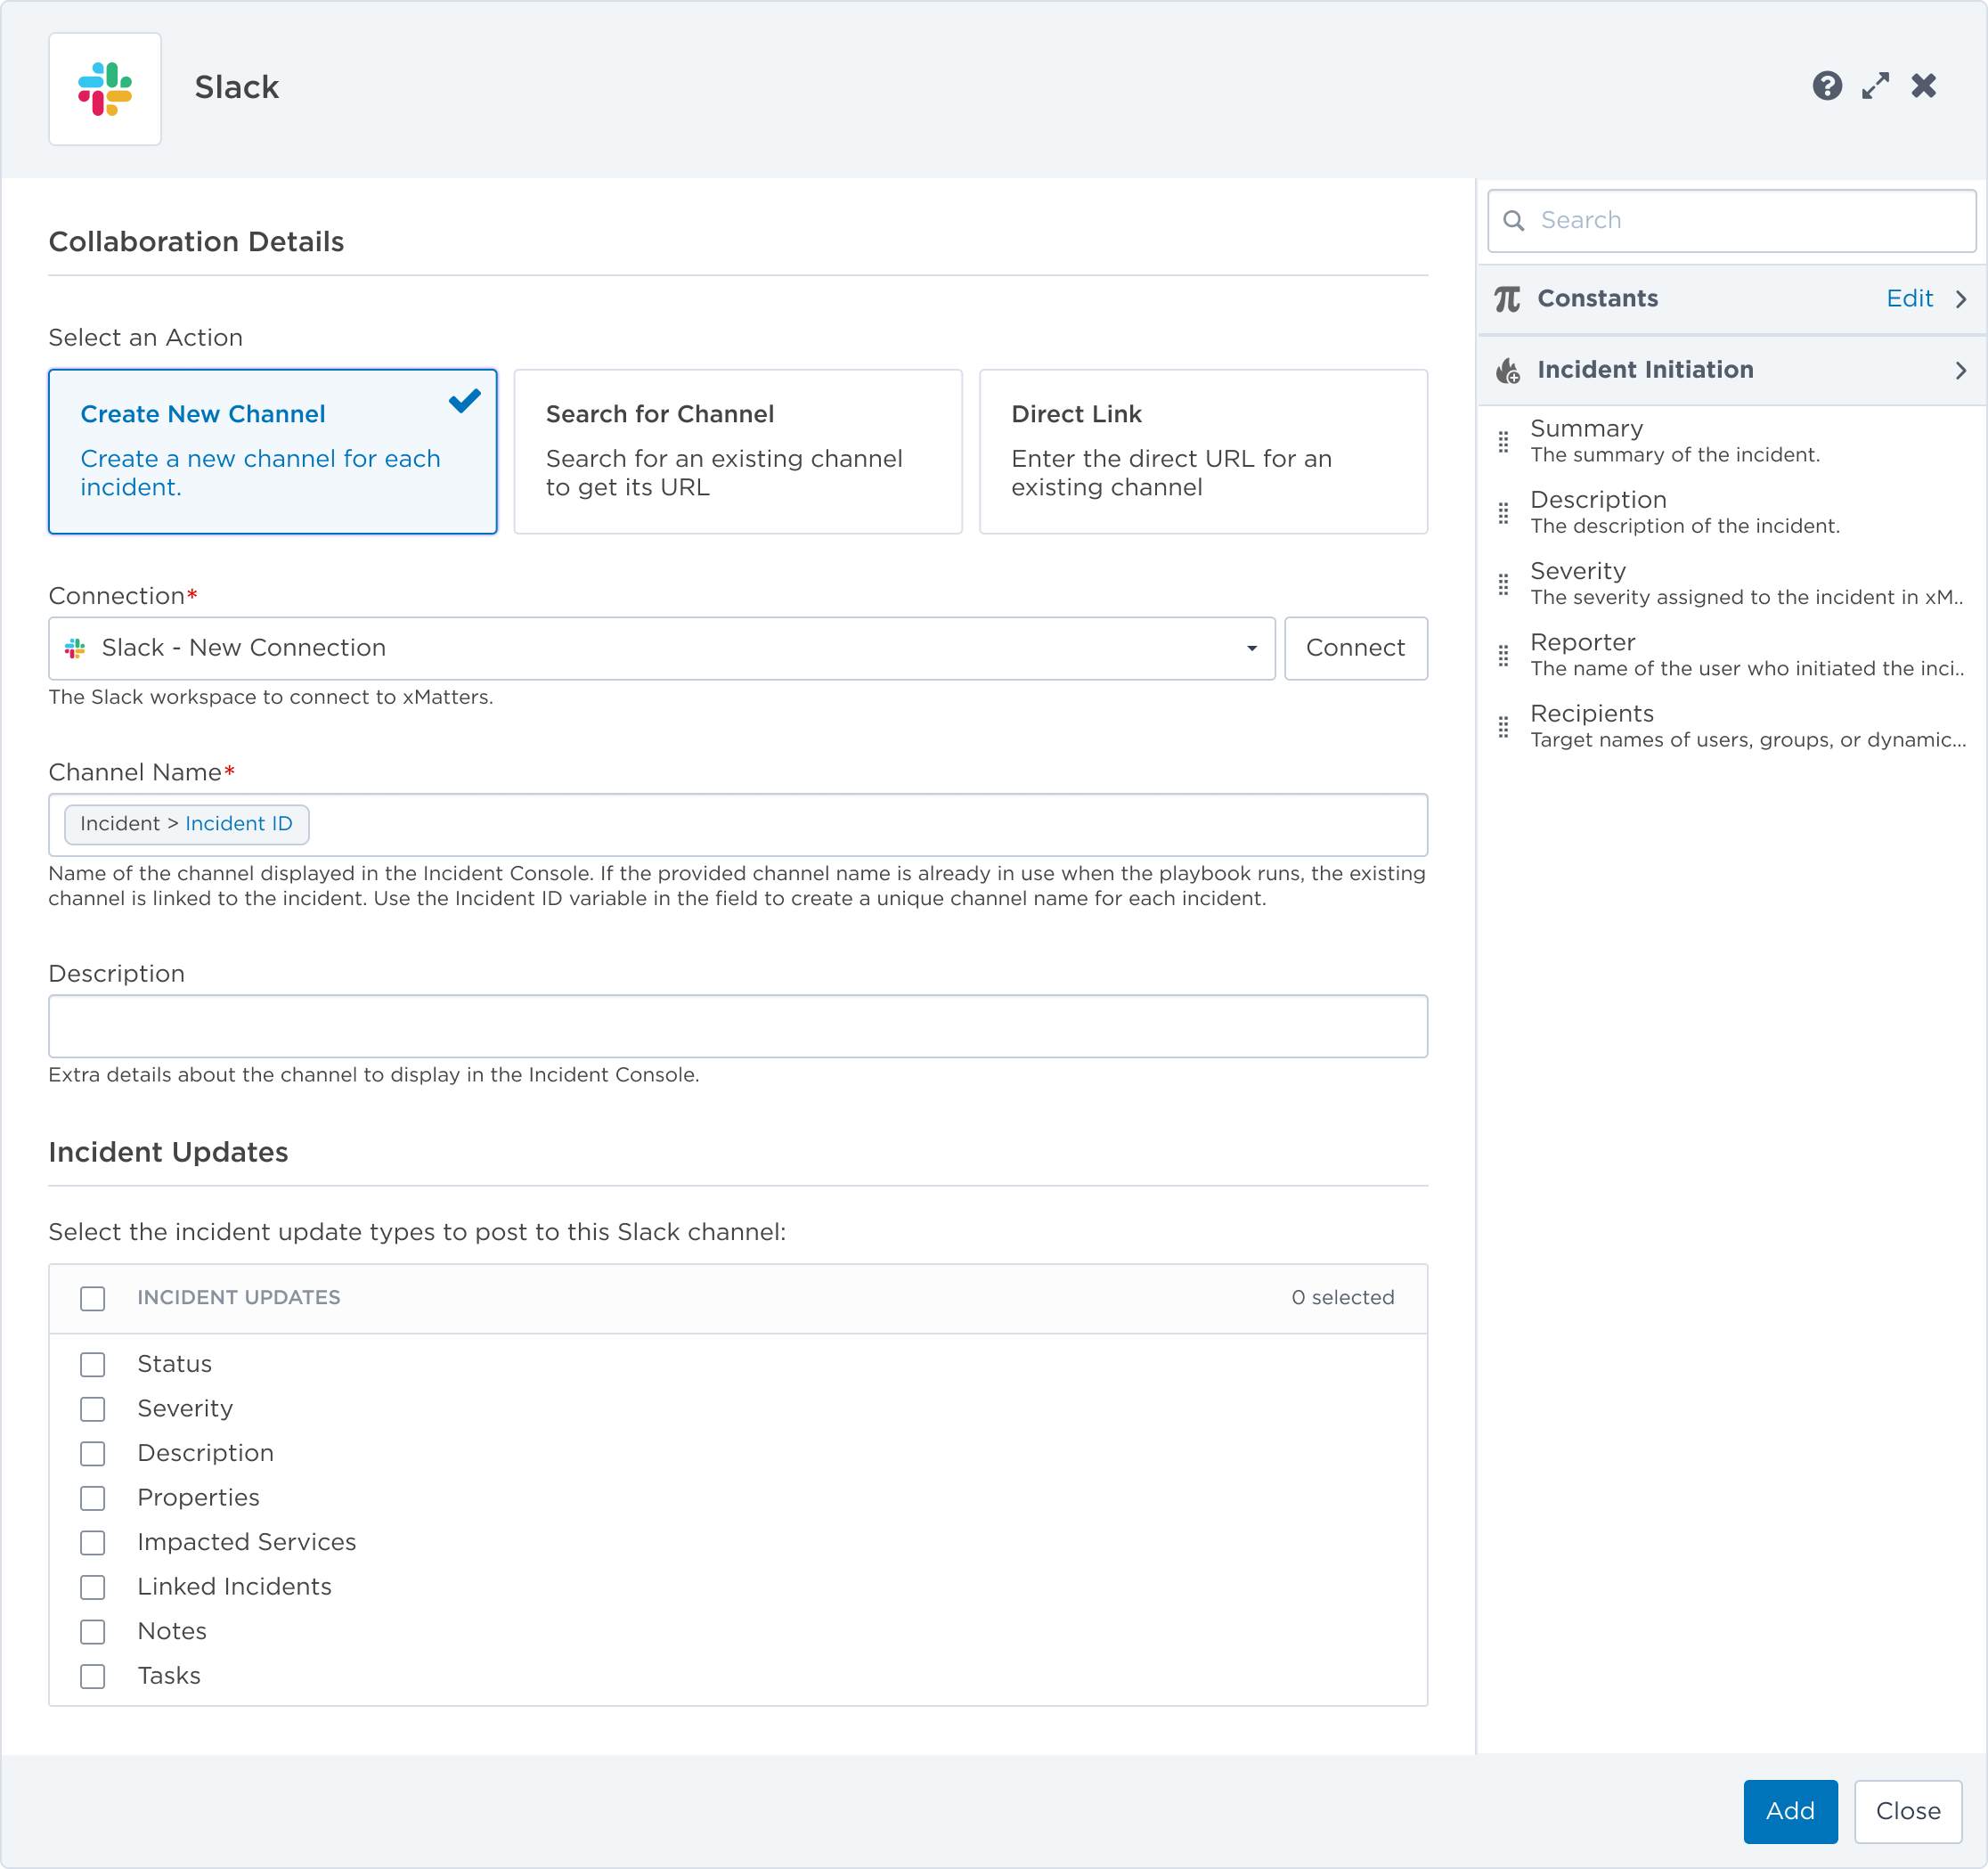Image resolution: width=1988 pixels, height=1869 pixels.
Task: Tick the Linked Incidents checkbox
Action: tap(93, 1587)
